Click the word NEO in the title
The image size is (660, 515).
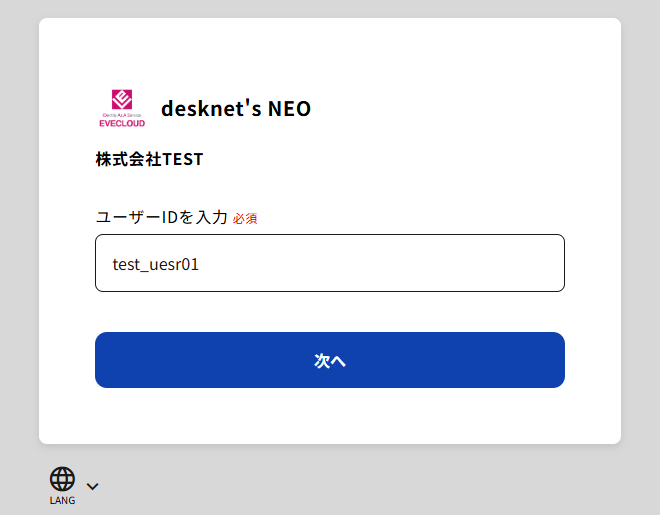click(289, 108)
